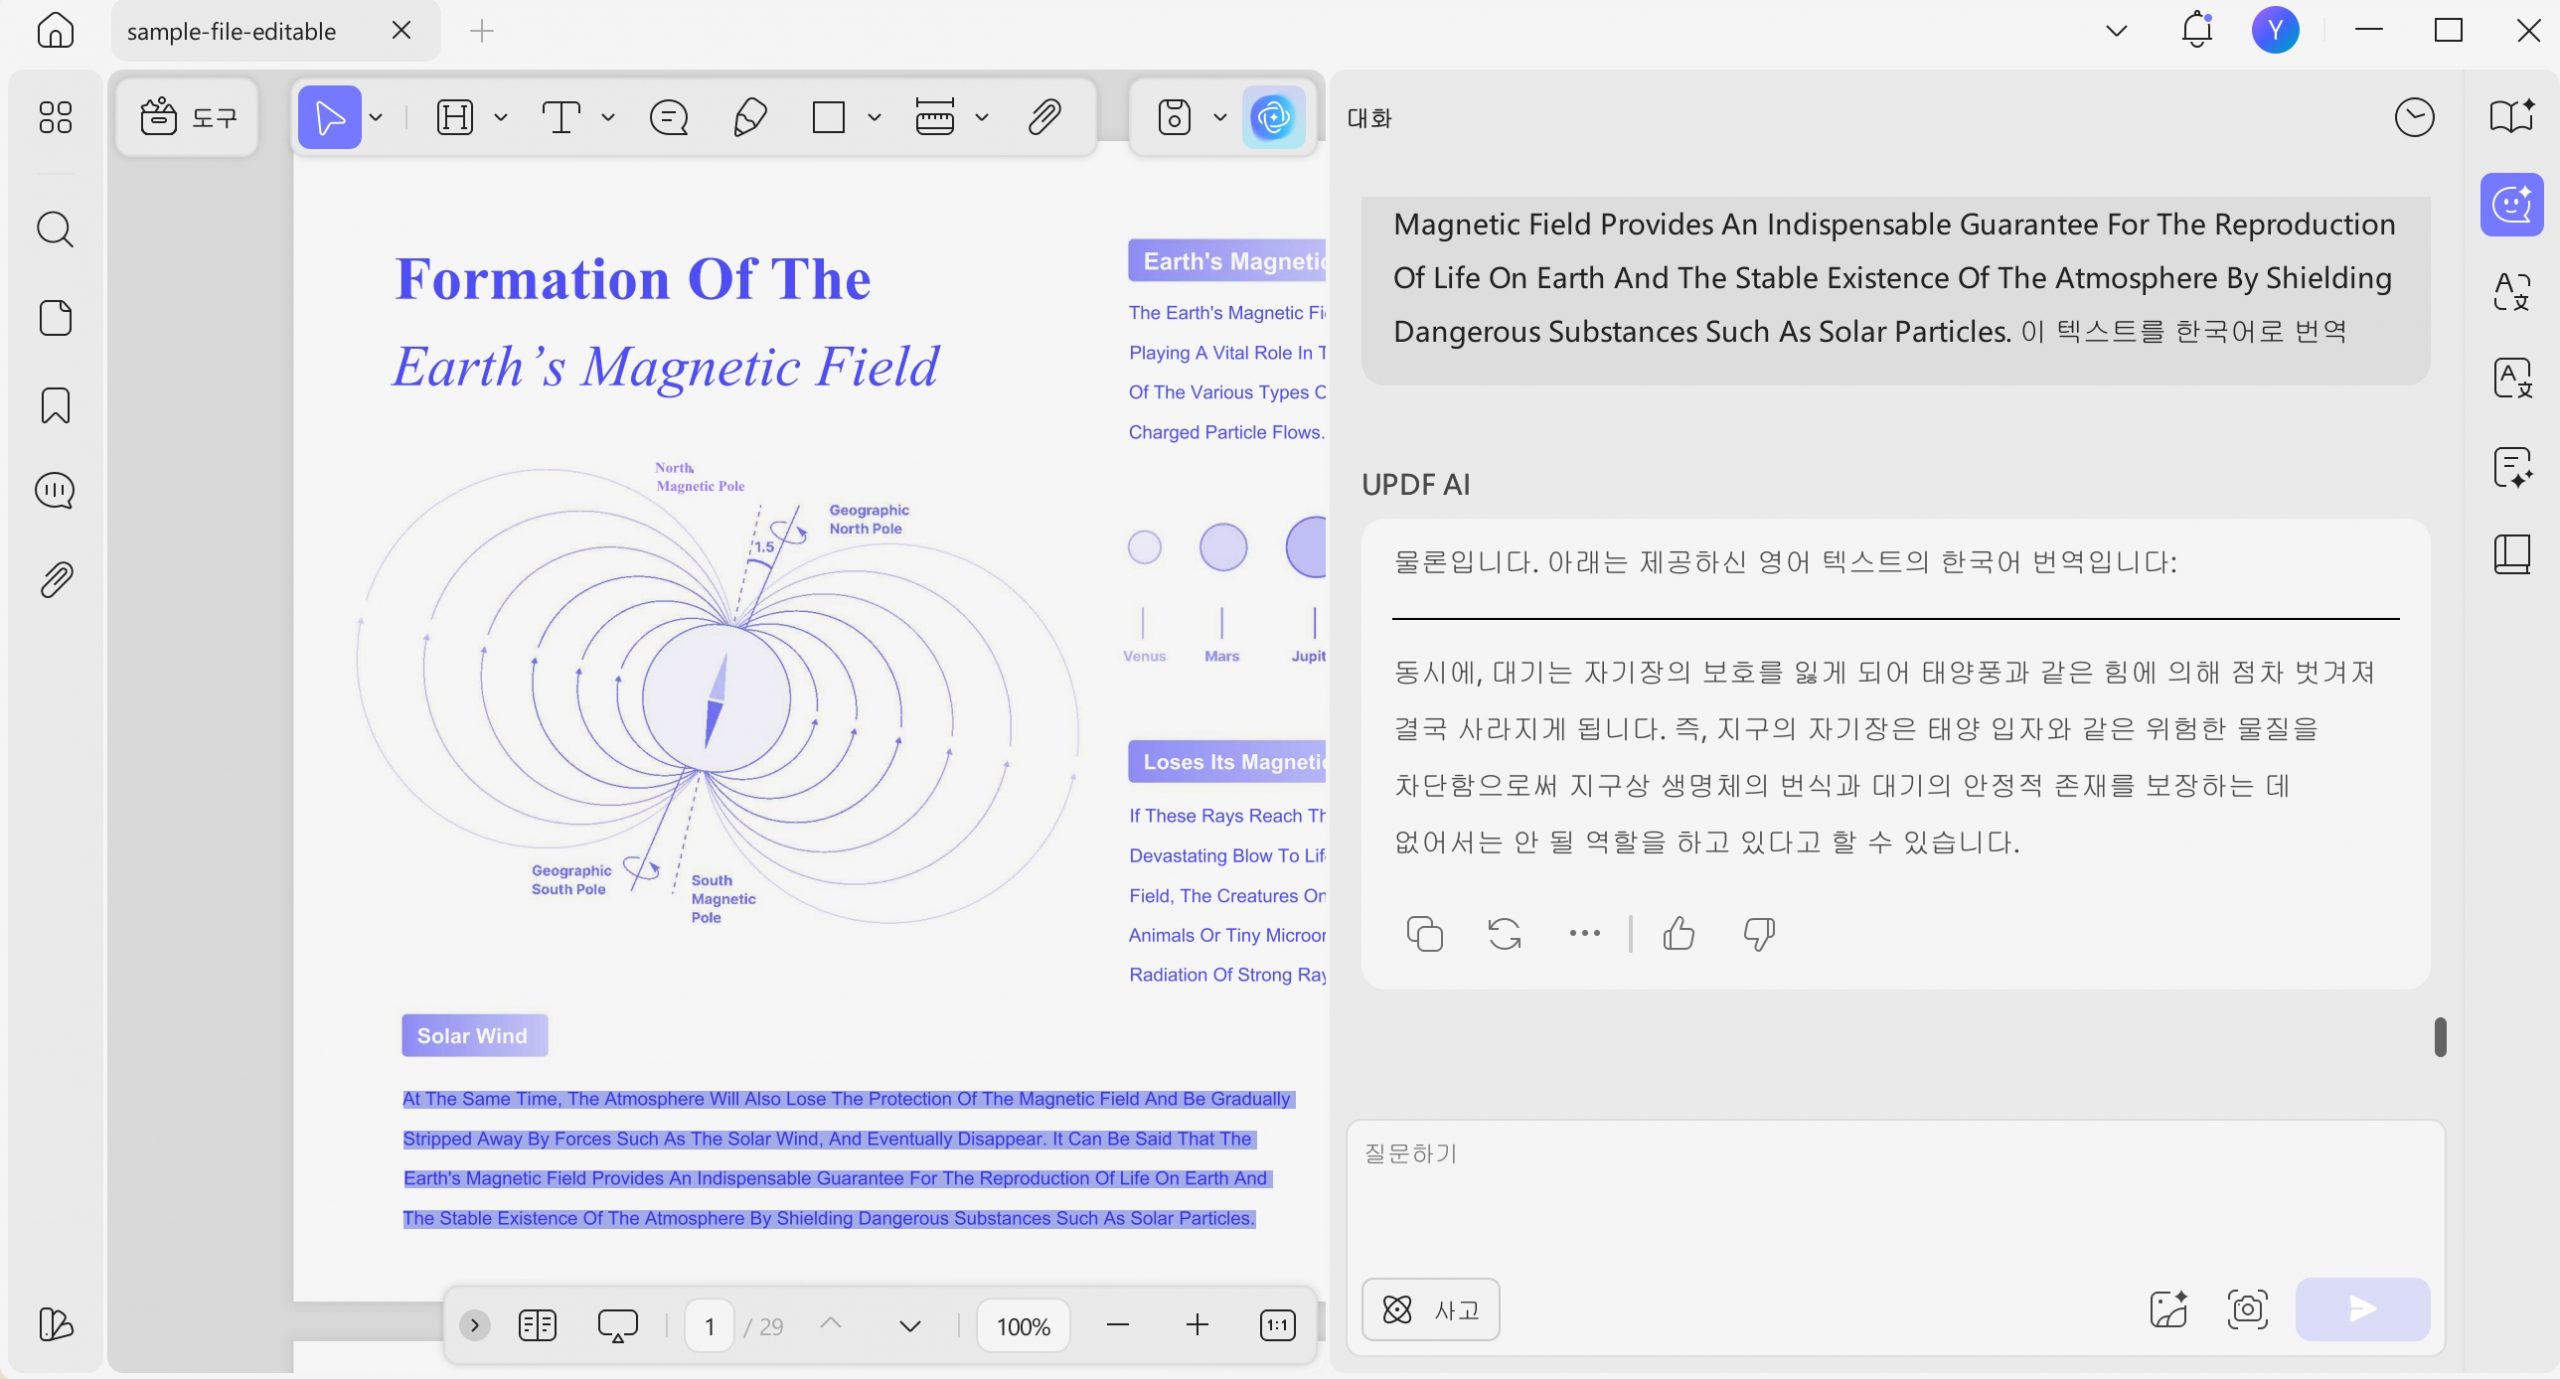Open the book knowledge icon in right sidebar
This screenshot has height=1379, width=2560.
click(x=2511, y=553)
